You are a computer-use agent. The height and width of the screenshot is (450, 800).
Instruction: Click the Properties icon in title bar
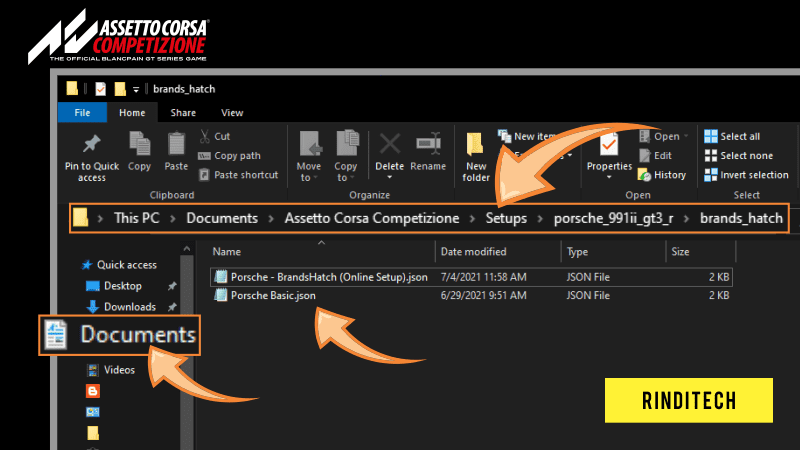[101, 89]
